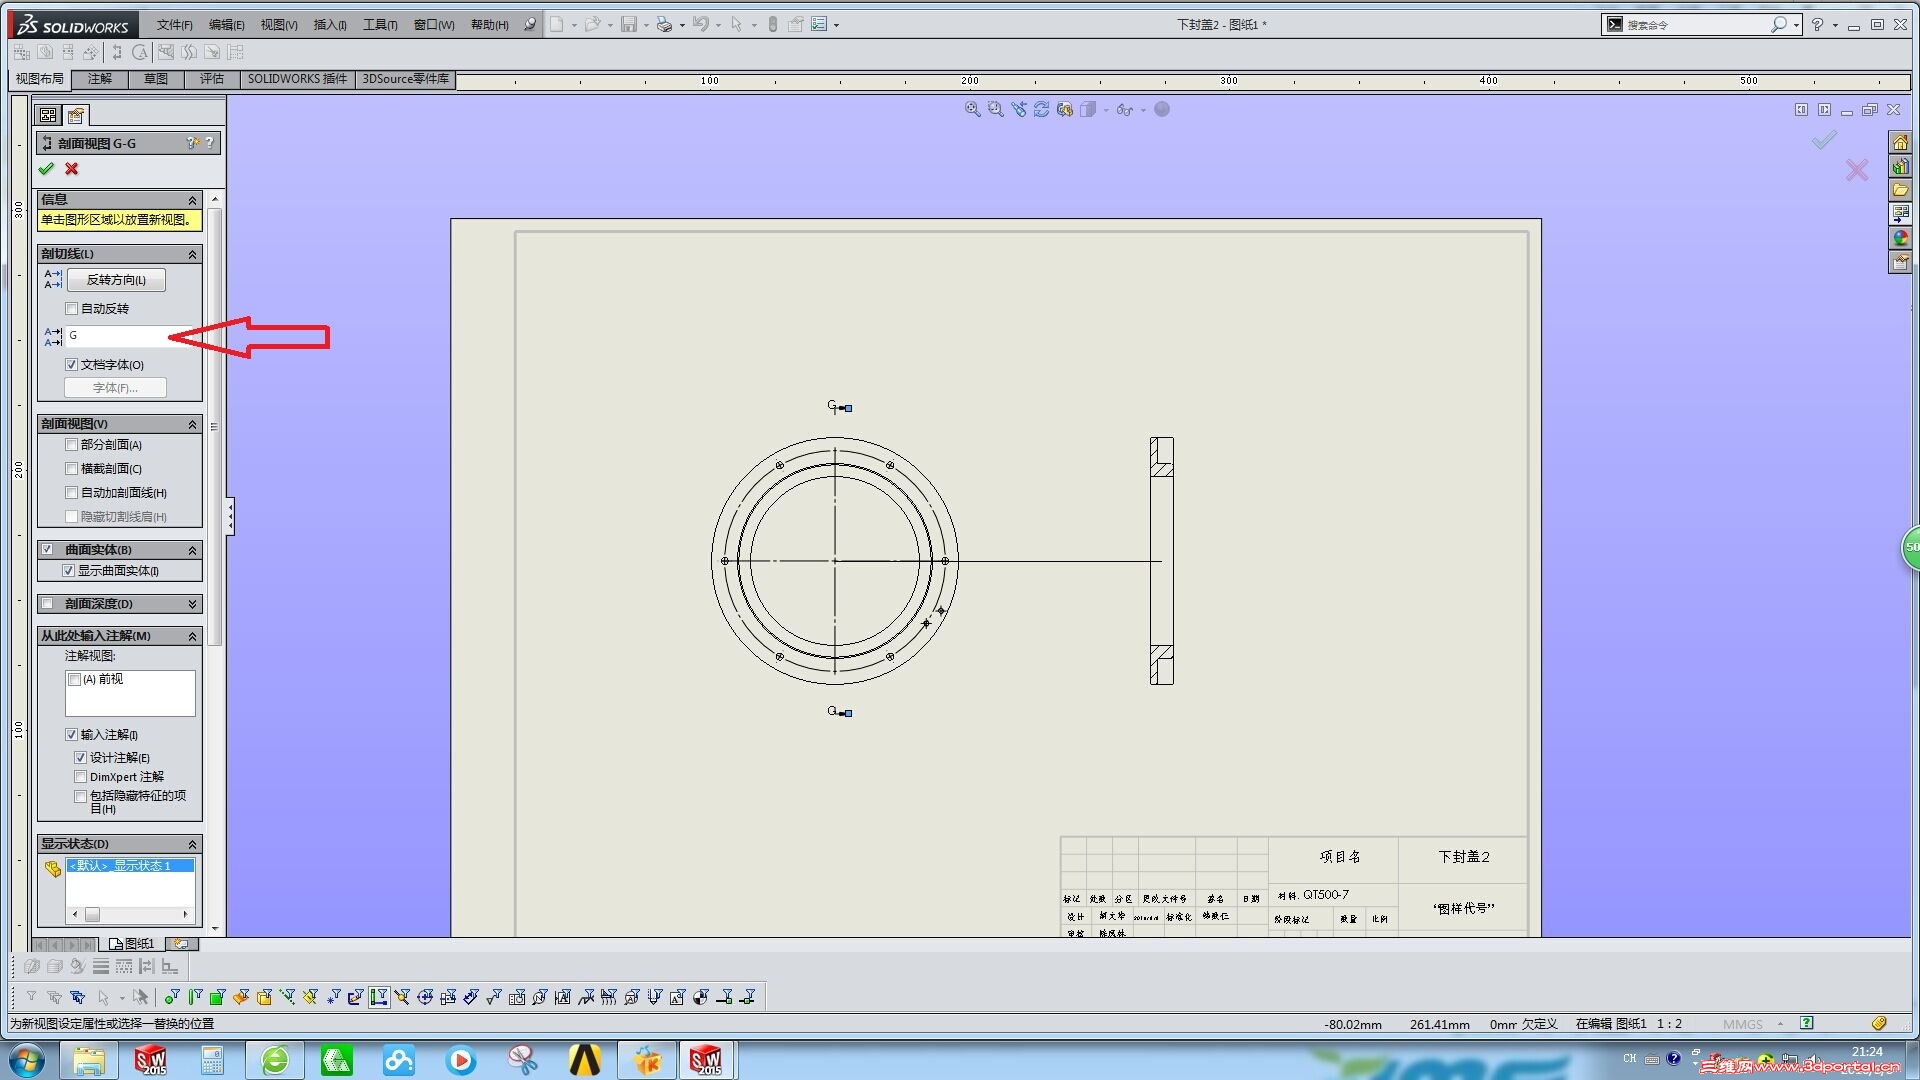
Task: Collapse the 显示状态 section
Action: [x=192, y=844]
